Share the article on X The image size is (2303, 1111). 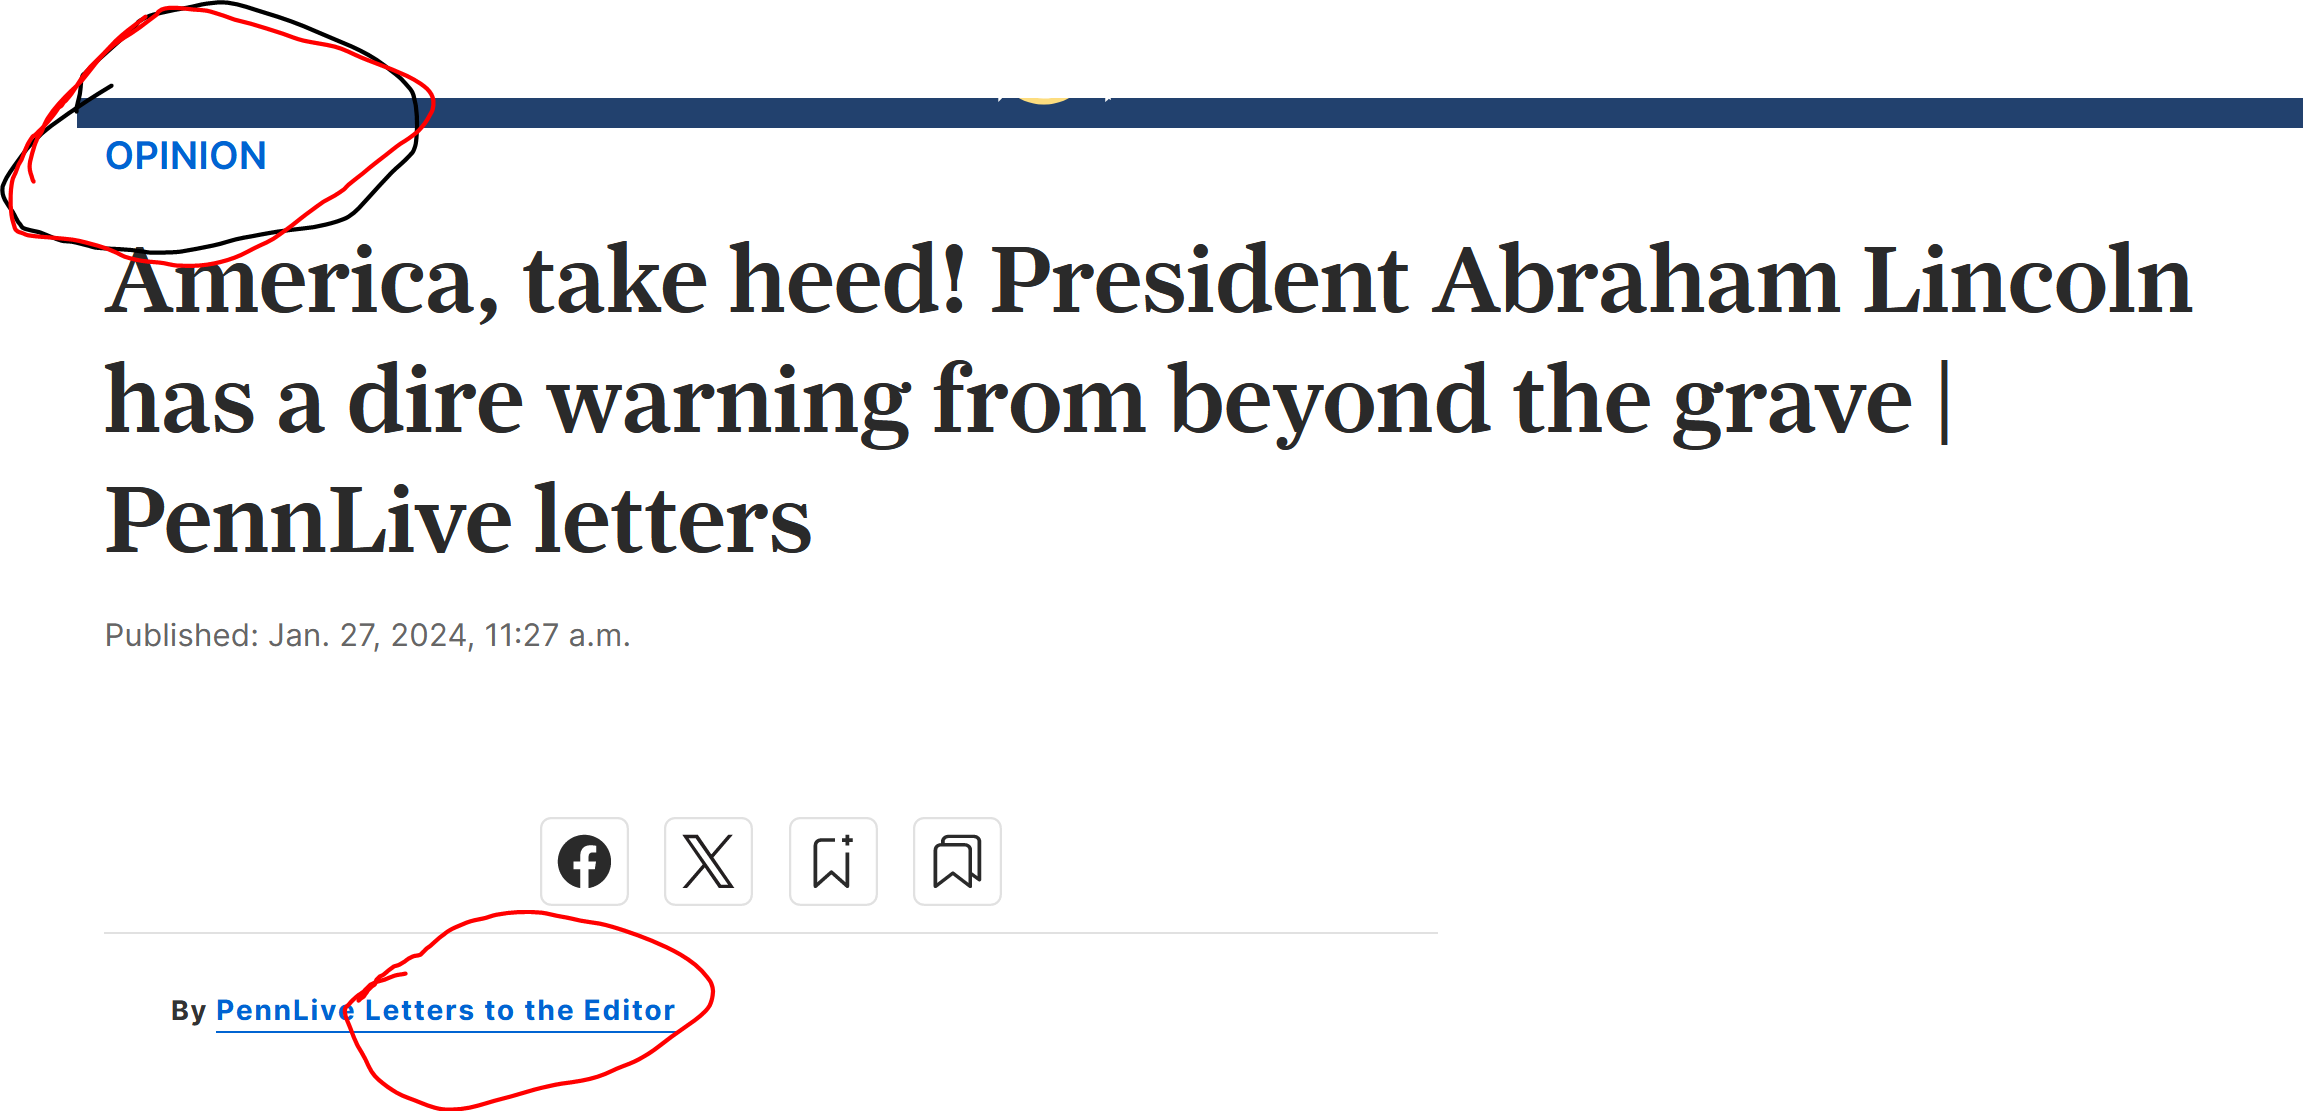click(x=708, y=861)
